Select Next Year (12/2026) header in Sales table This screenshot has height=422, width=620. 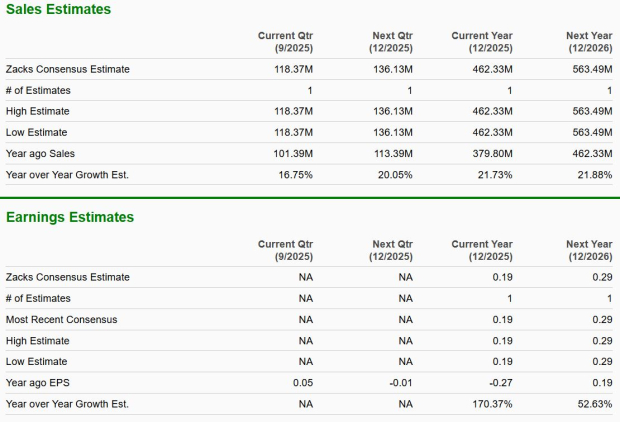[x=589, y=41]
